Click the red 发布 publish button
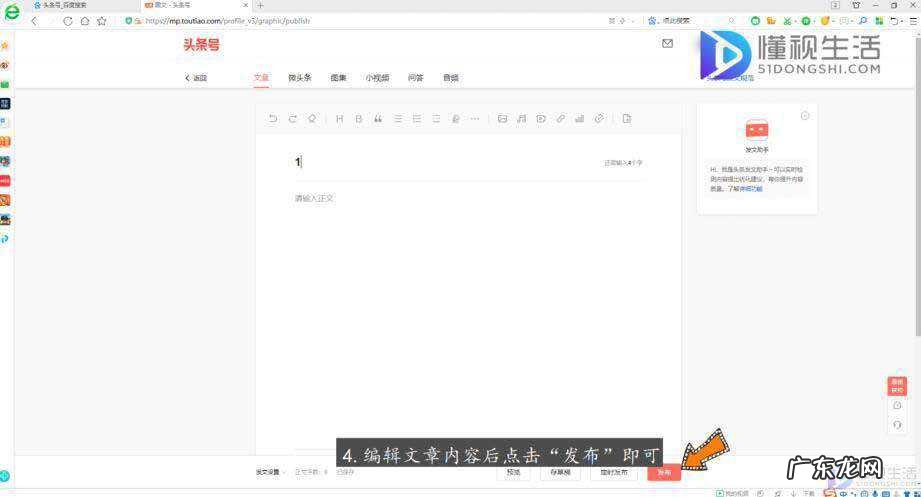This screenshot has width=921, height=497. click(x=664, y=472)
